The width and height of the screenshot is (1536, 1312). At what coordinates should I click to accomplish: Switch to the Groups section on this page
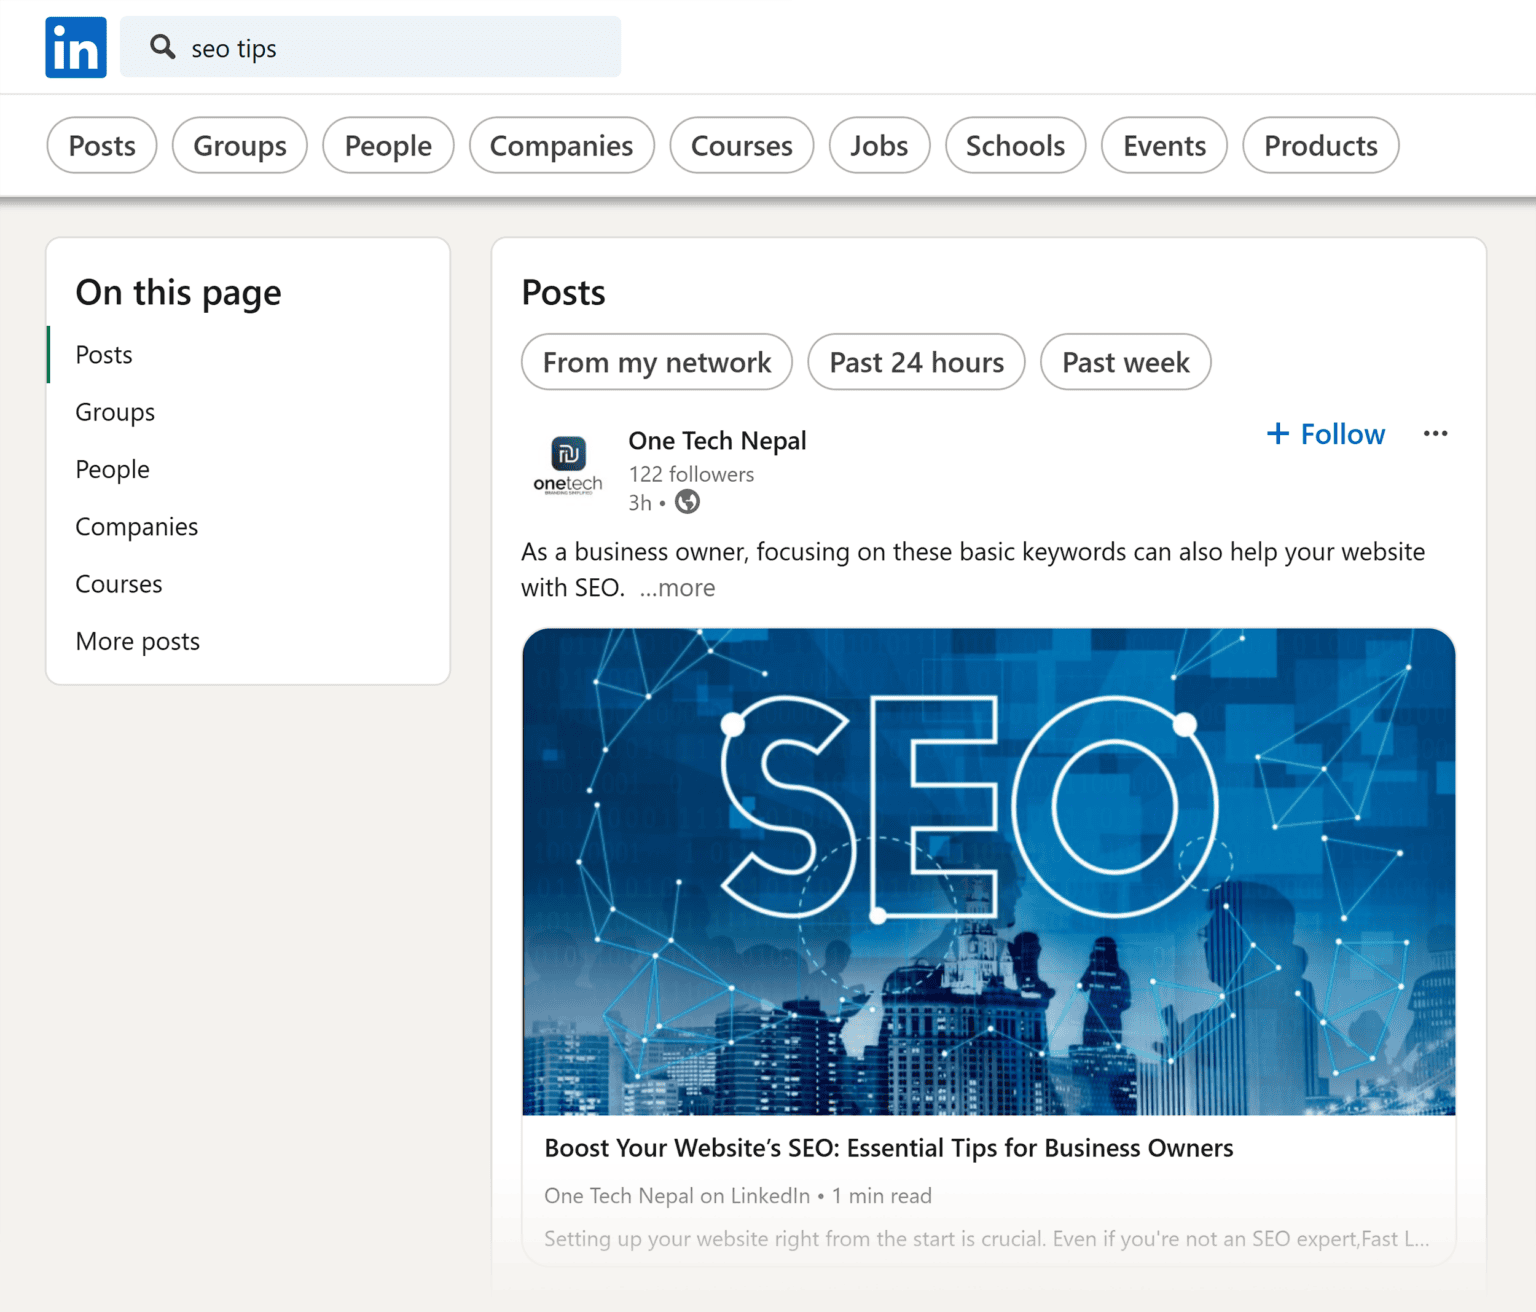tap(114, 411)
